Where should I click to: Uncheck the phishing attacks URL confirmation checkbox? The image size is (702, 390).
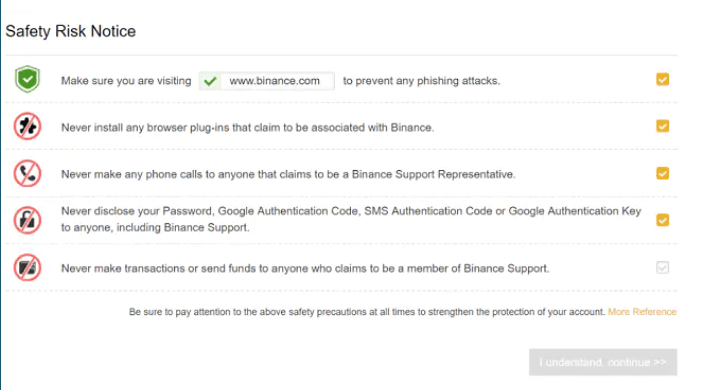pos(663,79)
